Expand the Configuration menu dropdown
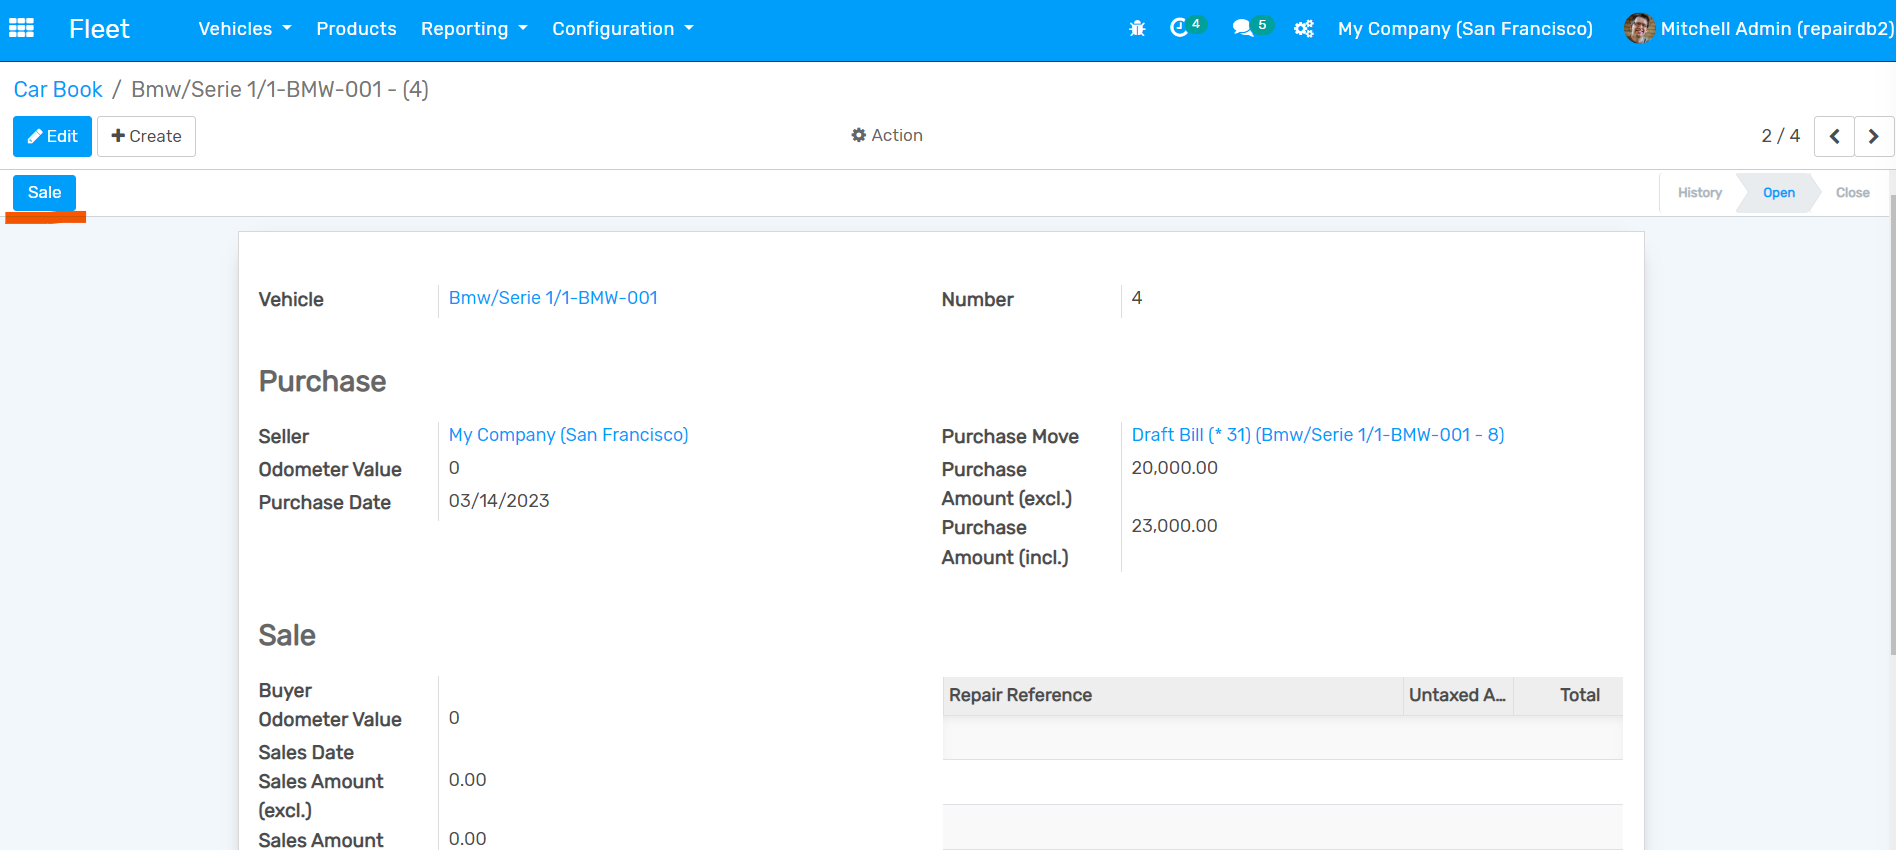 622,29
